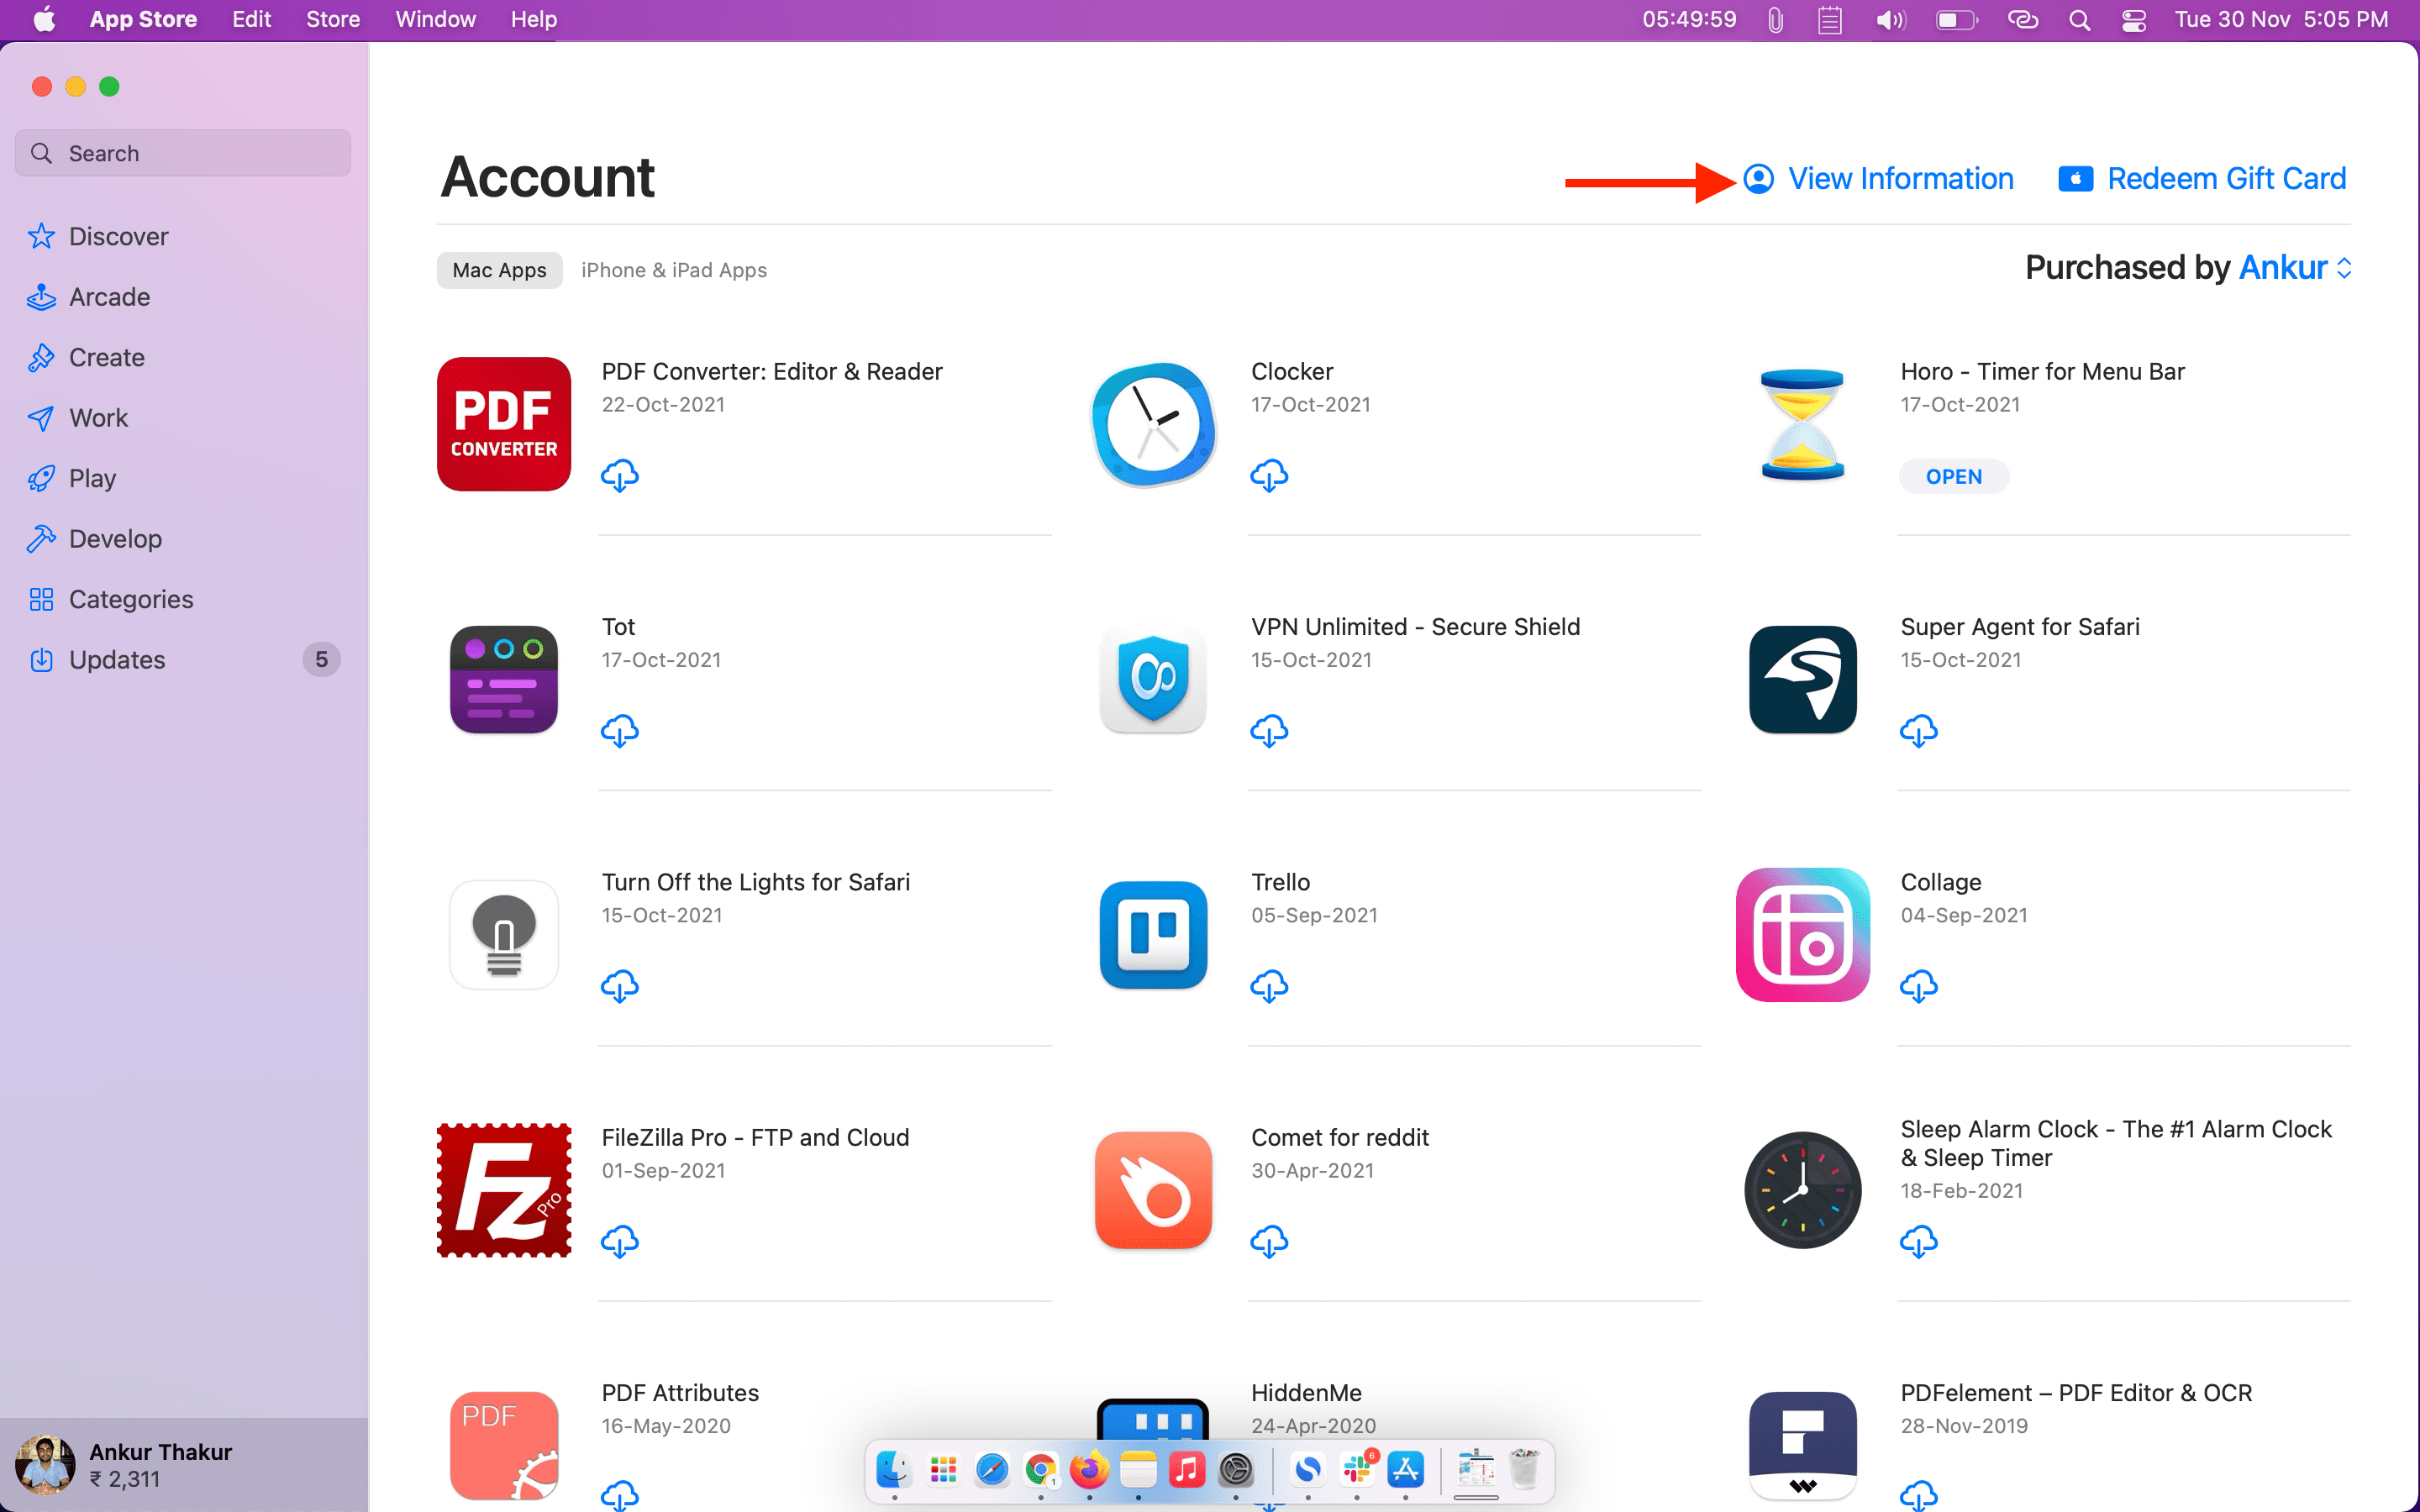Open the Store menu
The image size is (2420, 1512).
click(x=333, y=19)
